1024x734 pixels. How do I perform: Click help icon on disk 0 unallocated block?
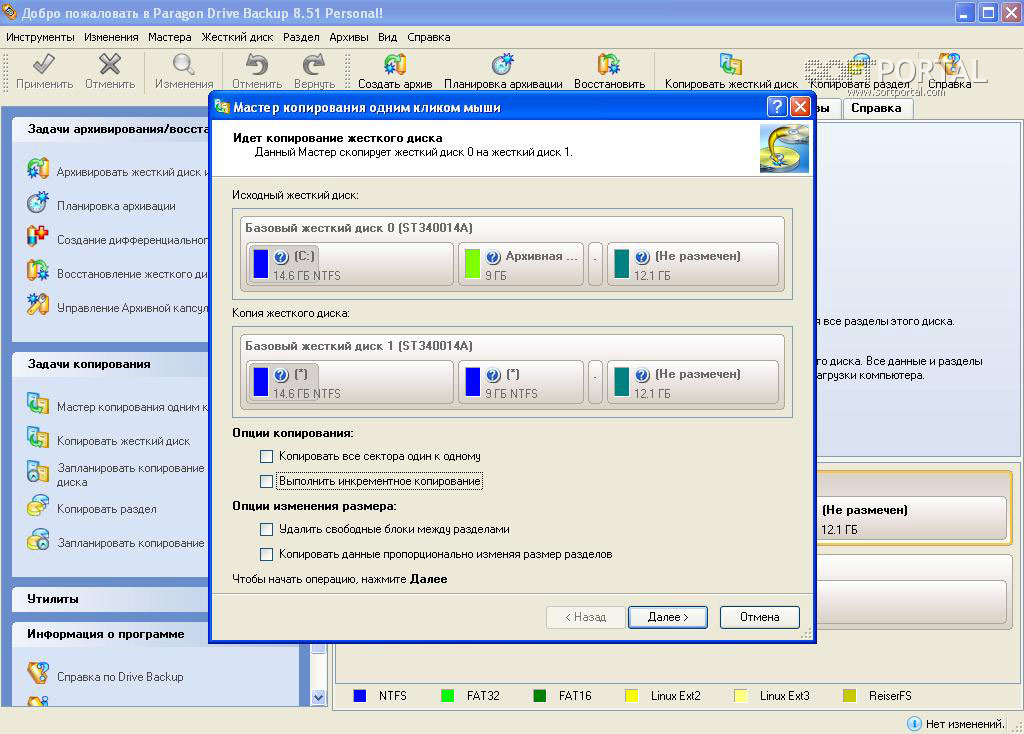[642, 257]
